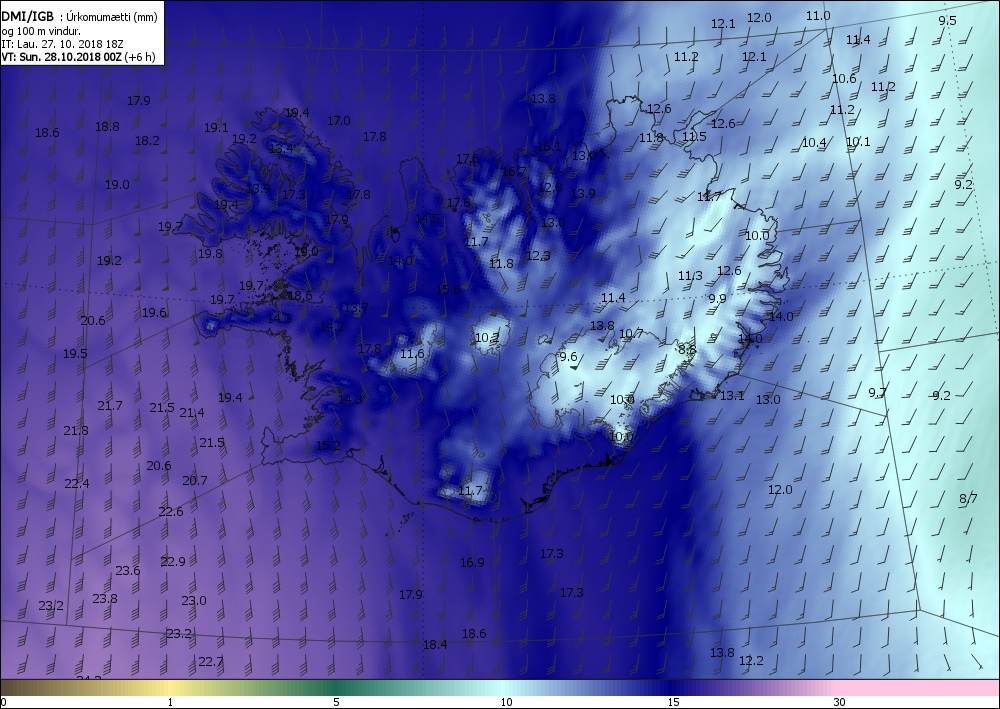Click the map value 16.1
The image size is (1000, 709).
550,147
